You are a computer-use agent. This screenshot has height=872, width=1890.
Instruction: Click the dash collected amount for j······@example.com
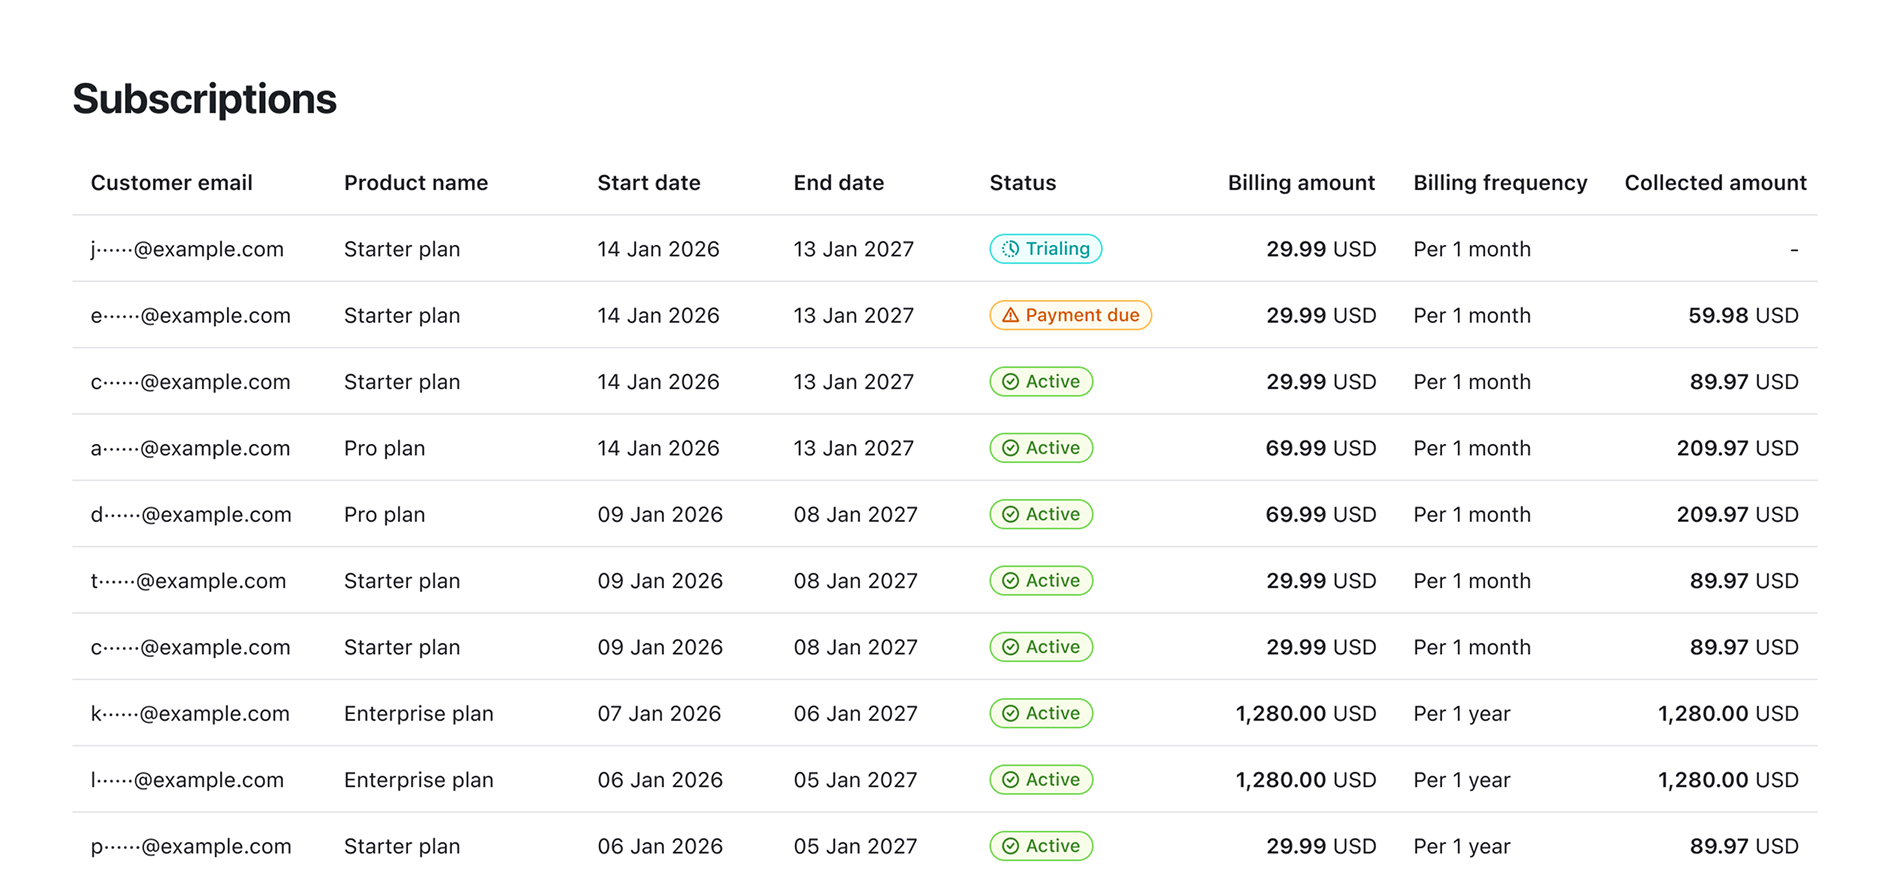pos(1794,249)
